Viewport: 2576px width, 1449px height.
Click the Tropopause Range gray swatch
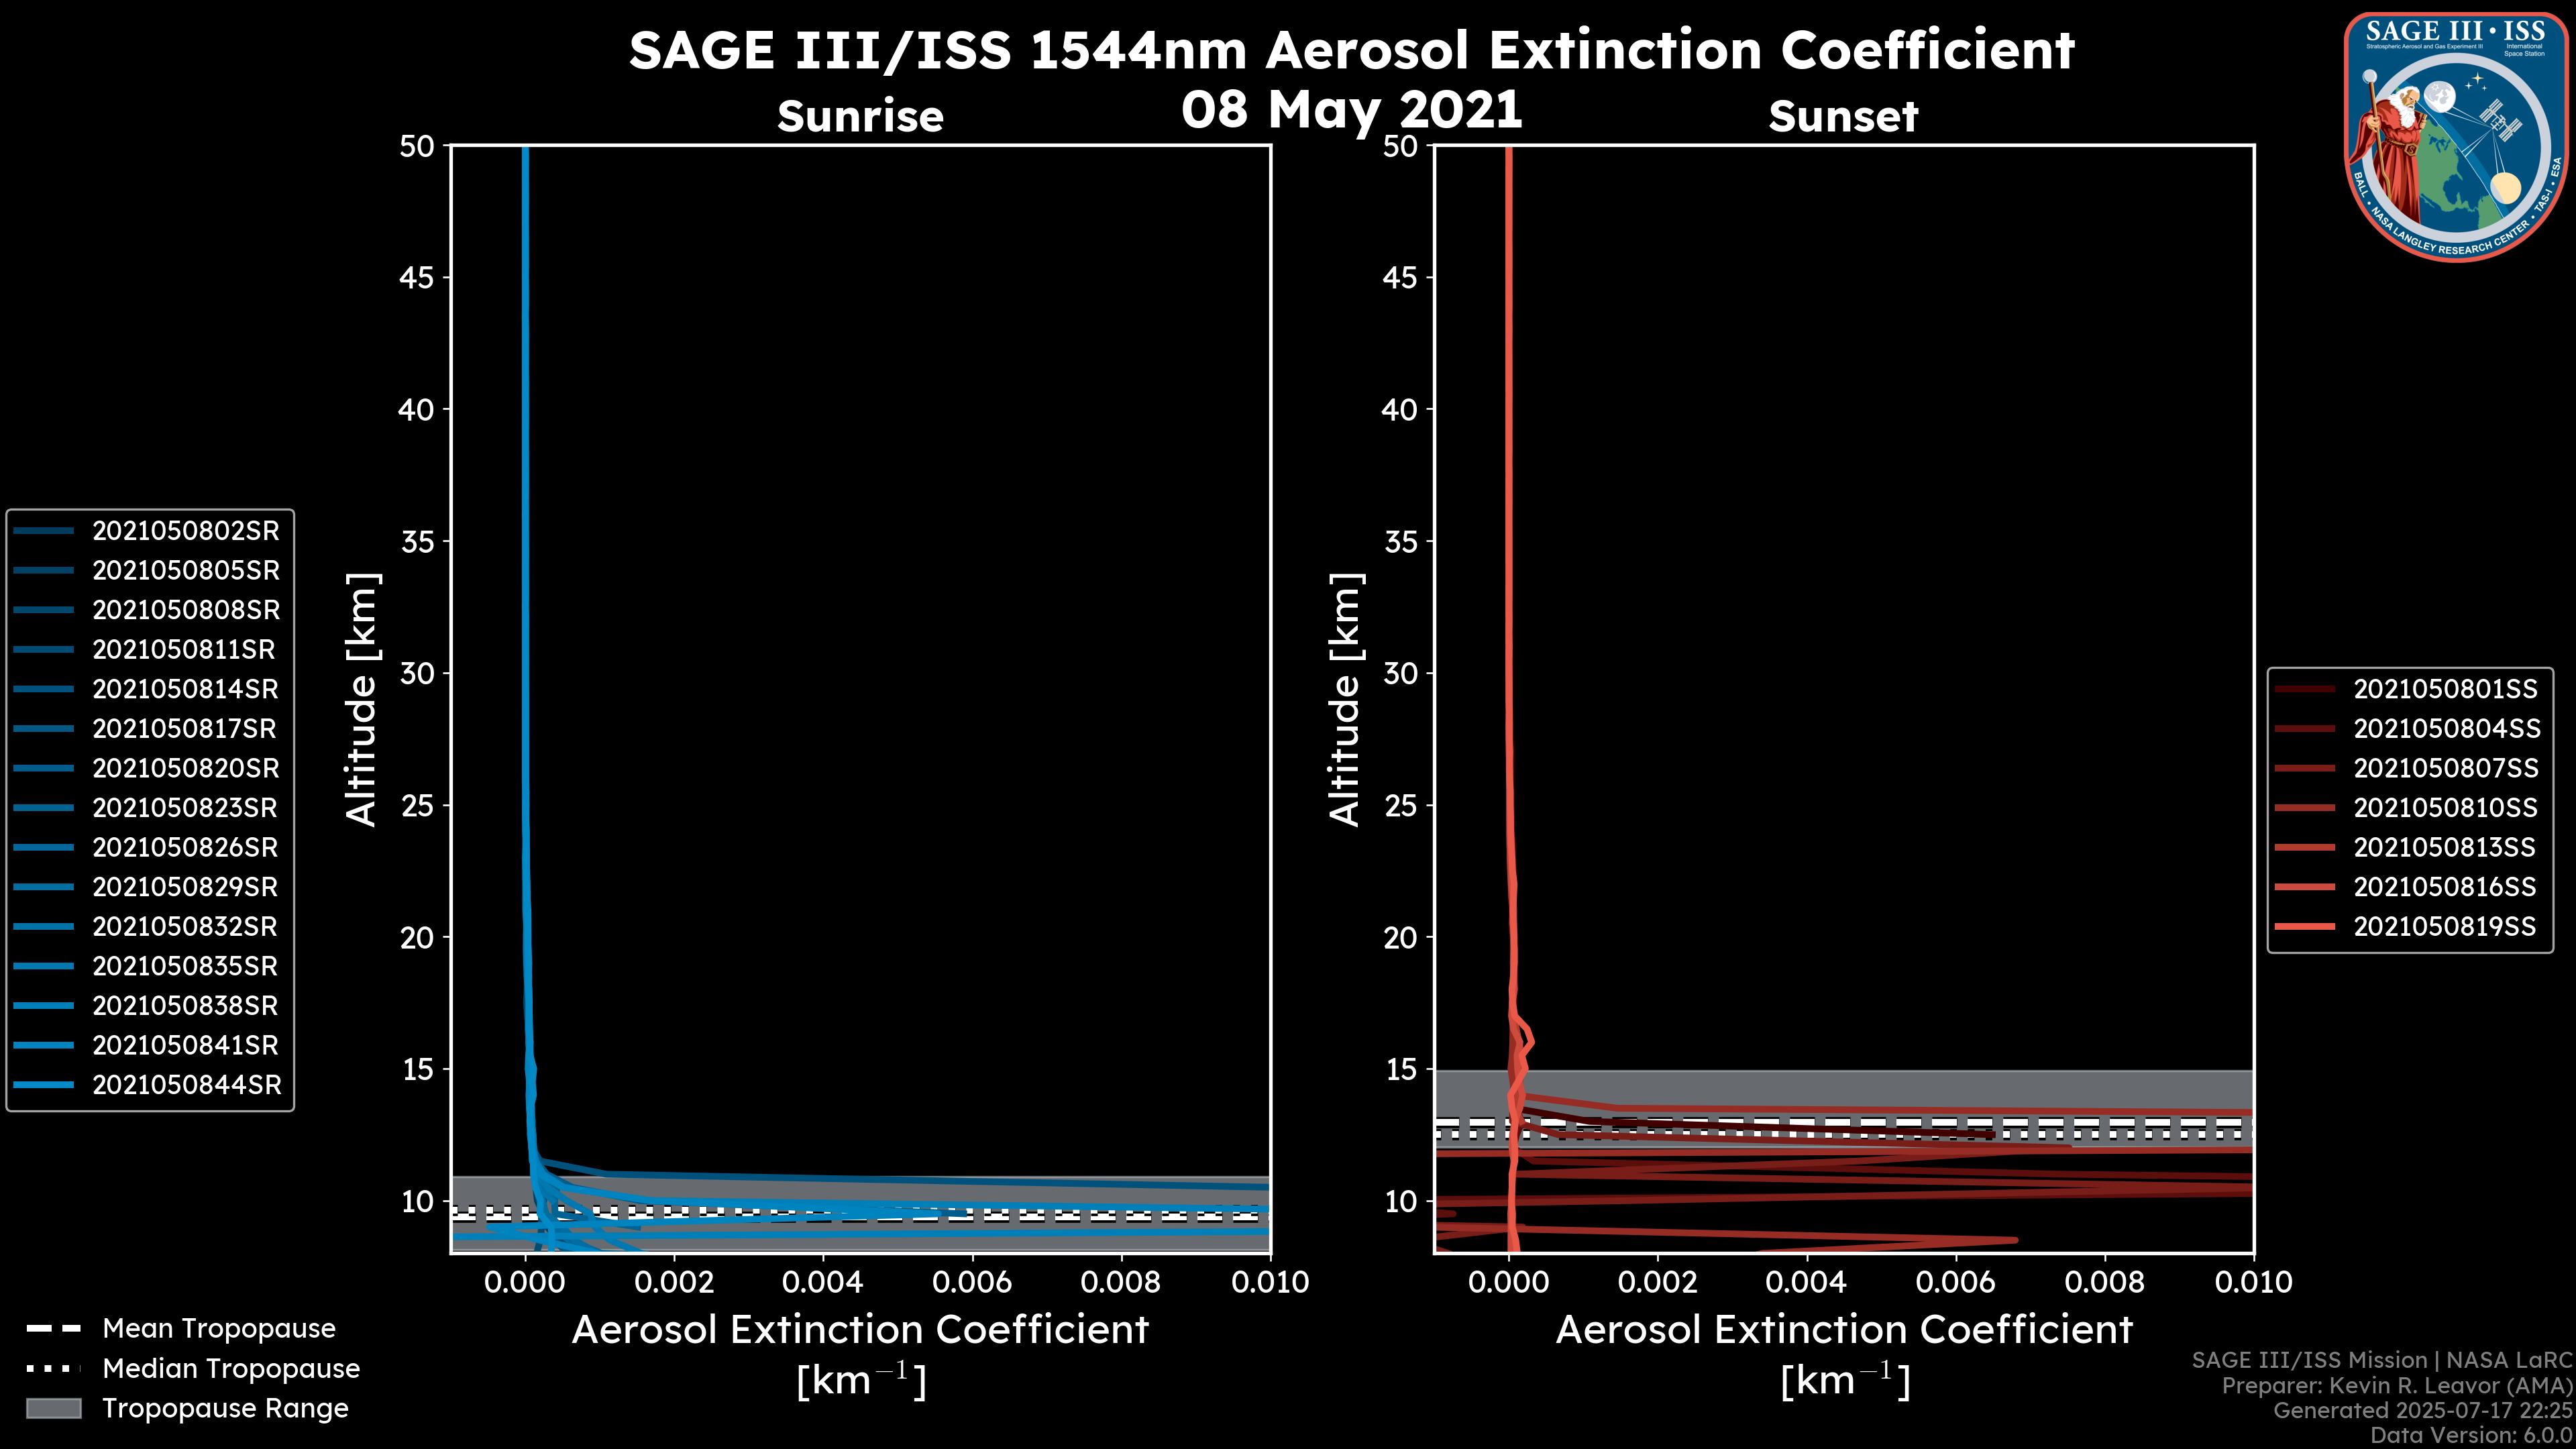53,1408
